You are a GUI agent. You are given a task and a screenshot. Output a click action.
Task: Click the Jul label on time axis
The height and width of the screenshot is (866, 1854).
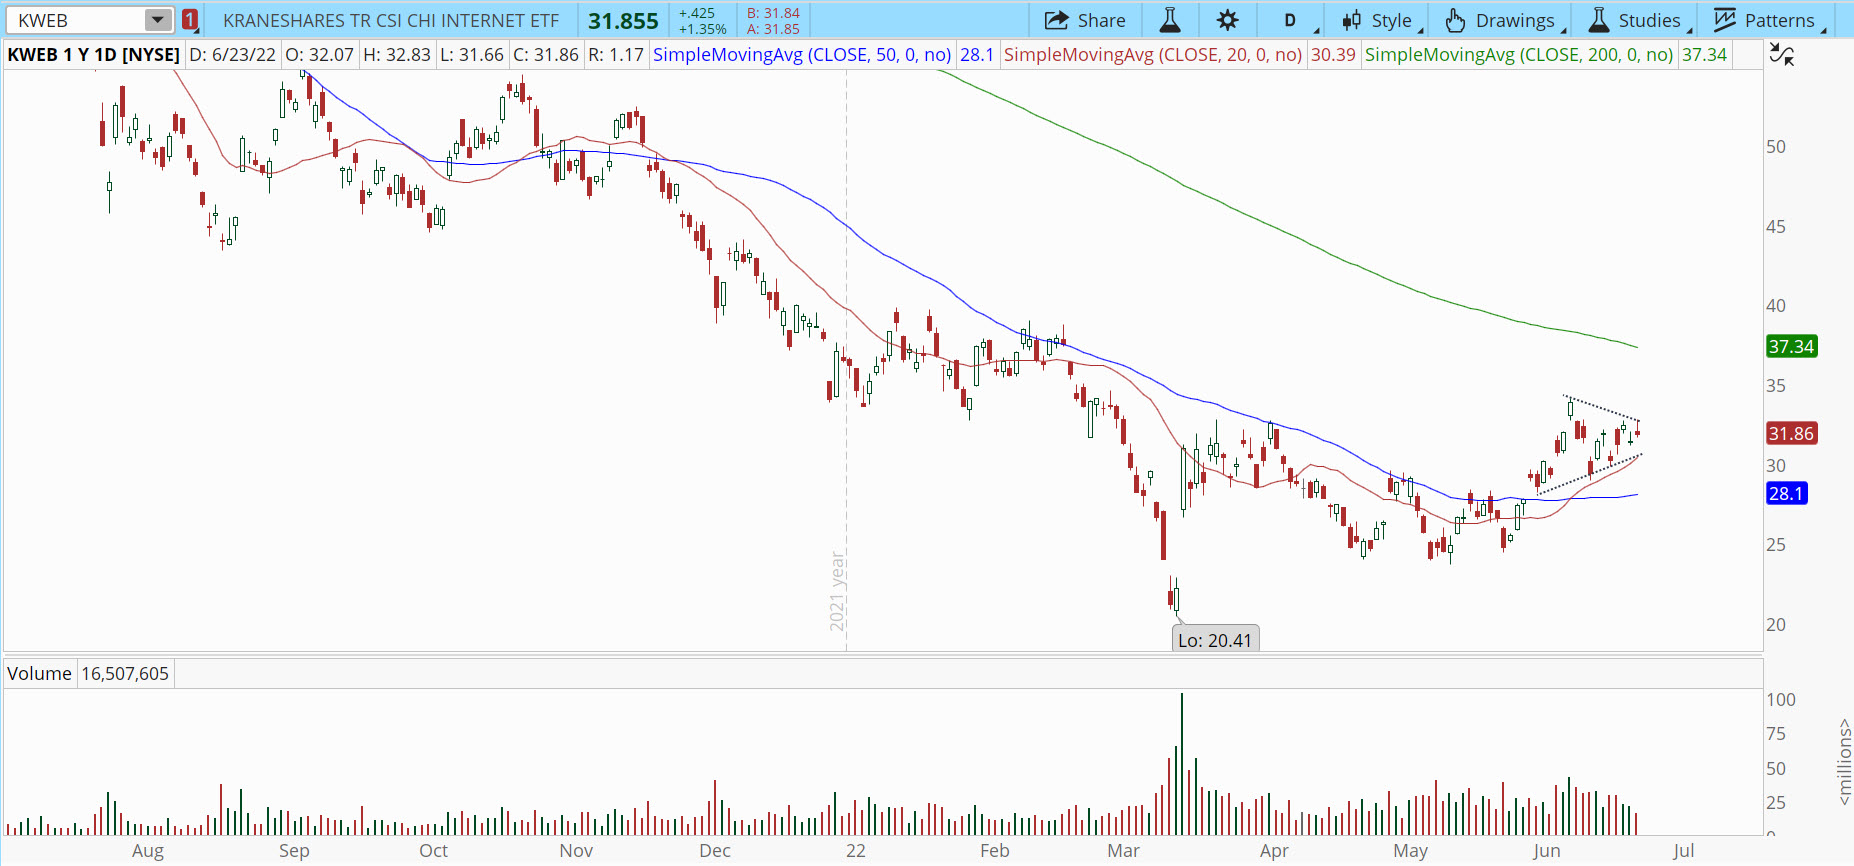click(1684, 851)
